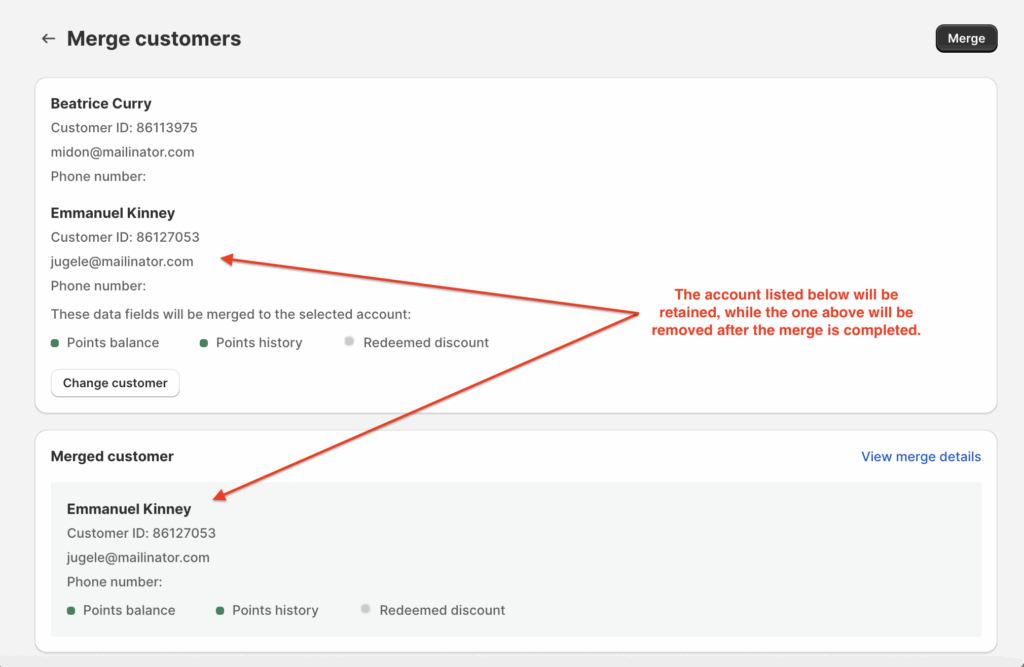The width and height of the screenshot is (1024, 667).
Task: Click the gray Redeemed discount dot in top card
Action: tap(349, 342)
